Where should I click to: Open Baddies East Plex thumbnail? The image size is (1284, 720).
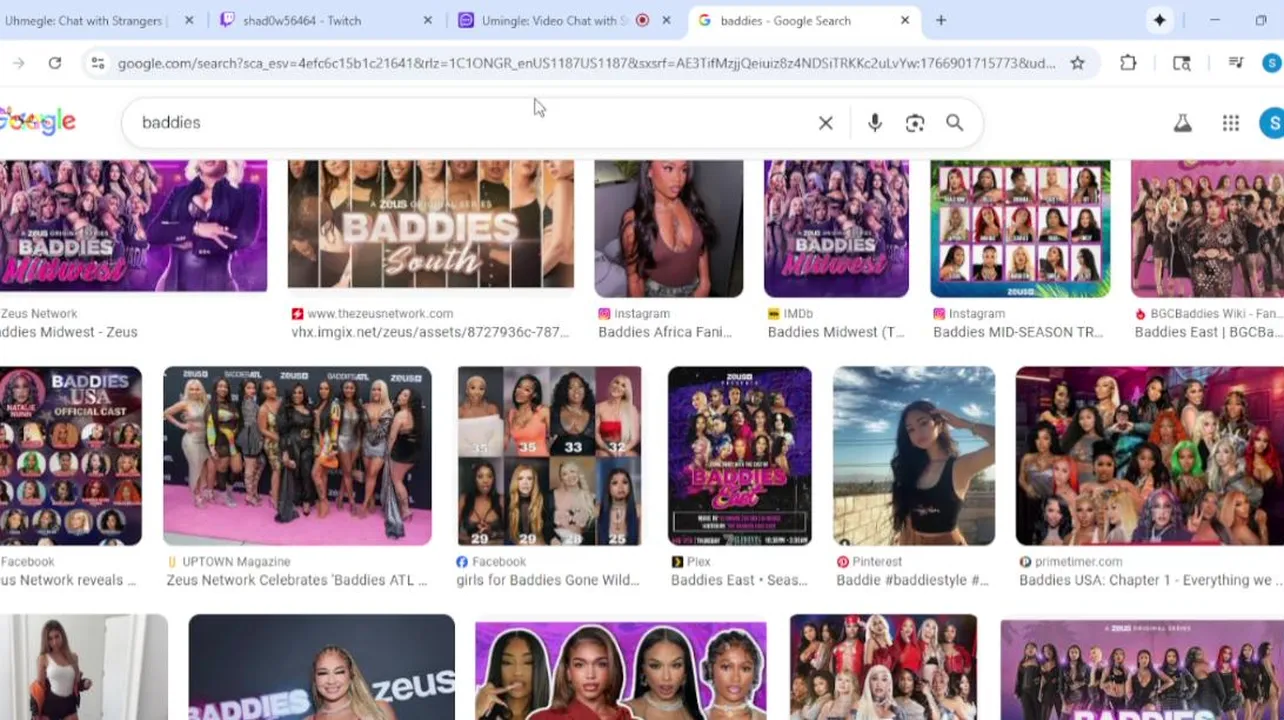(x=740, y=456)
